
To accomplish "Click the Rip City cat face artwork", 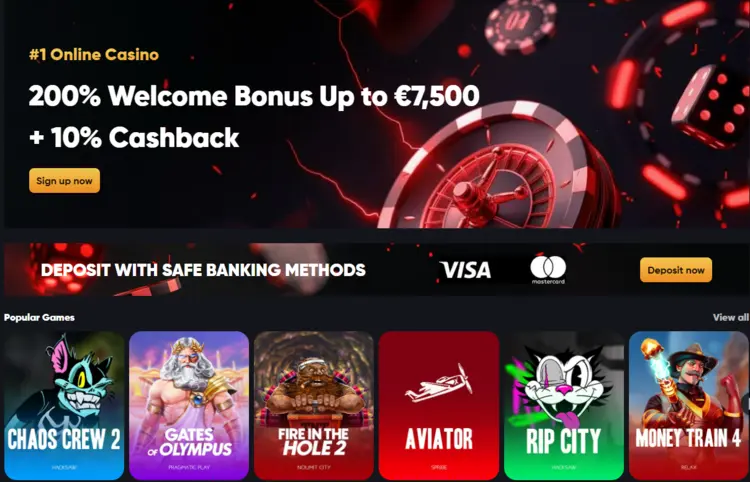I will [564, 386].
